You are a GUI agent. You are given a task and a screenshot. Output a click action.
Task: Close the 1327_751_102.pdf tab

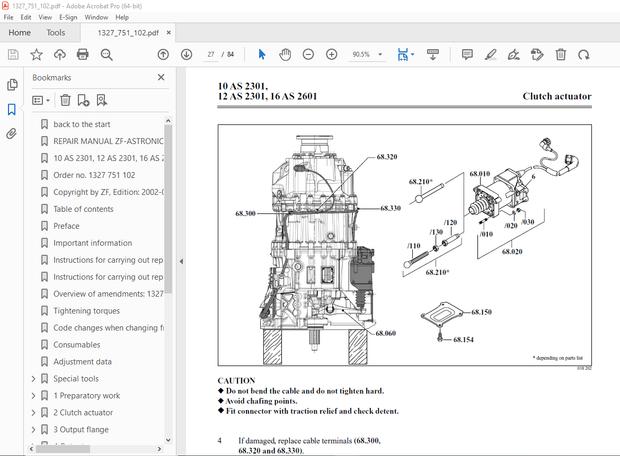tap(169, 32)
